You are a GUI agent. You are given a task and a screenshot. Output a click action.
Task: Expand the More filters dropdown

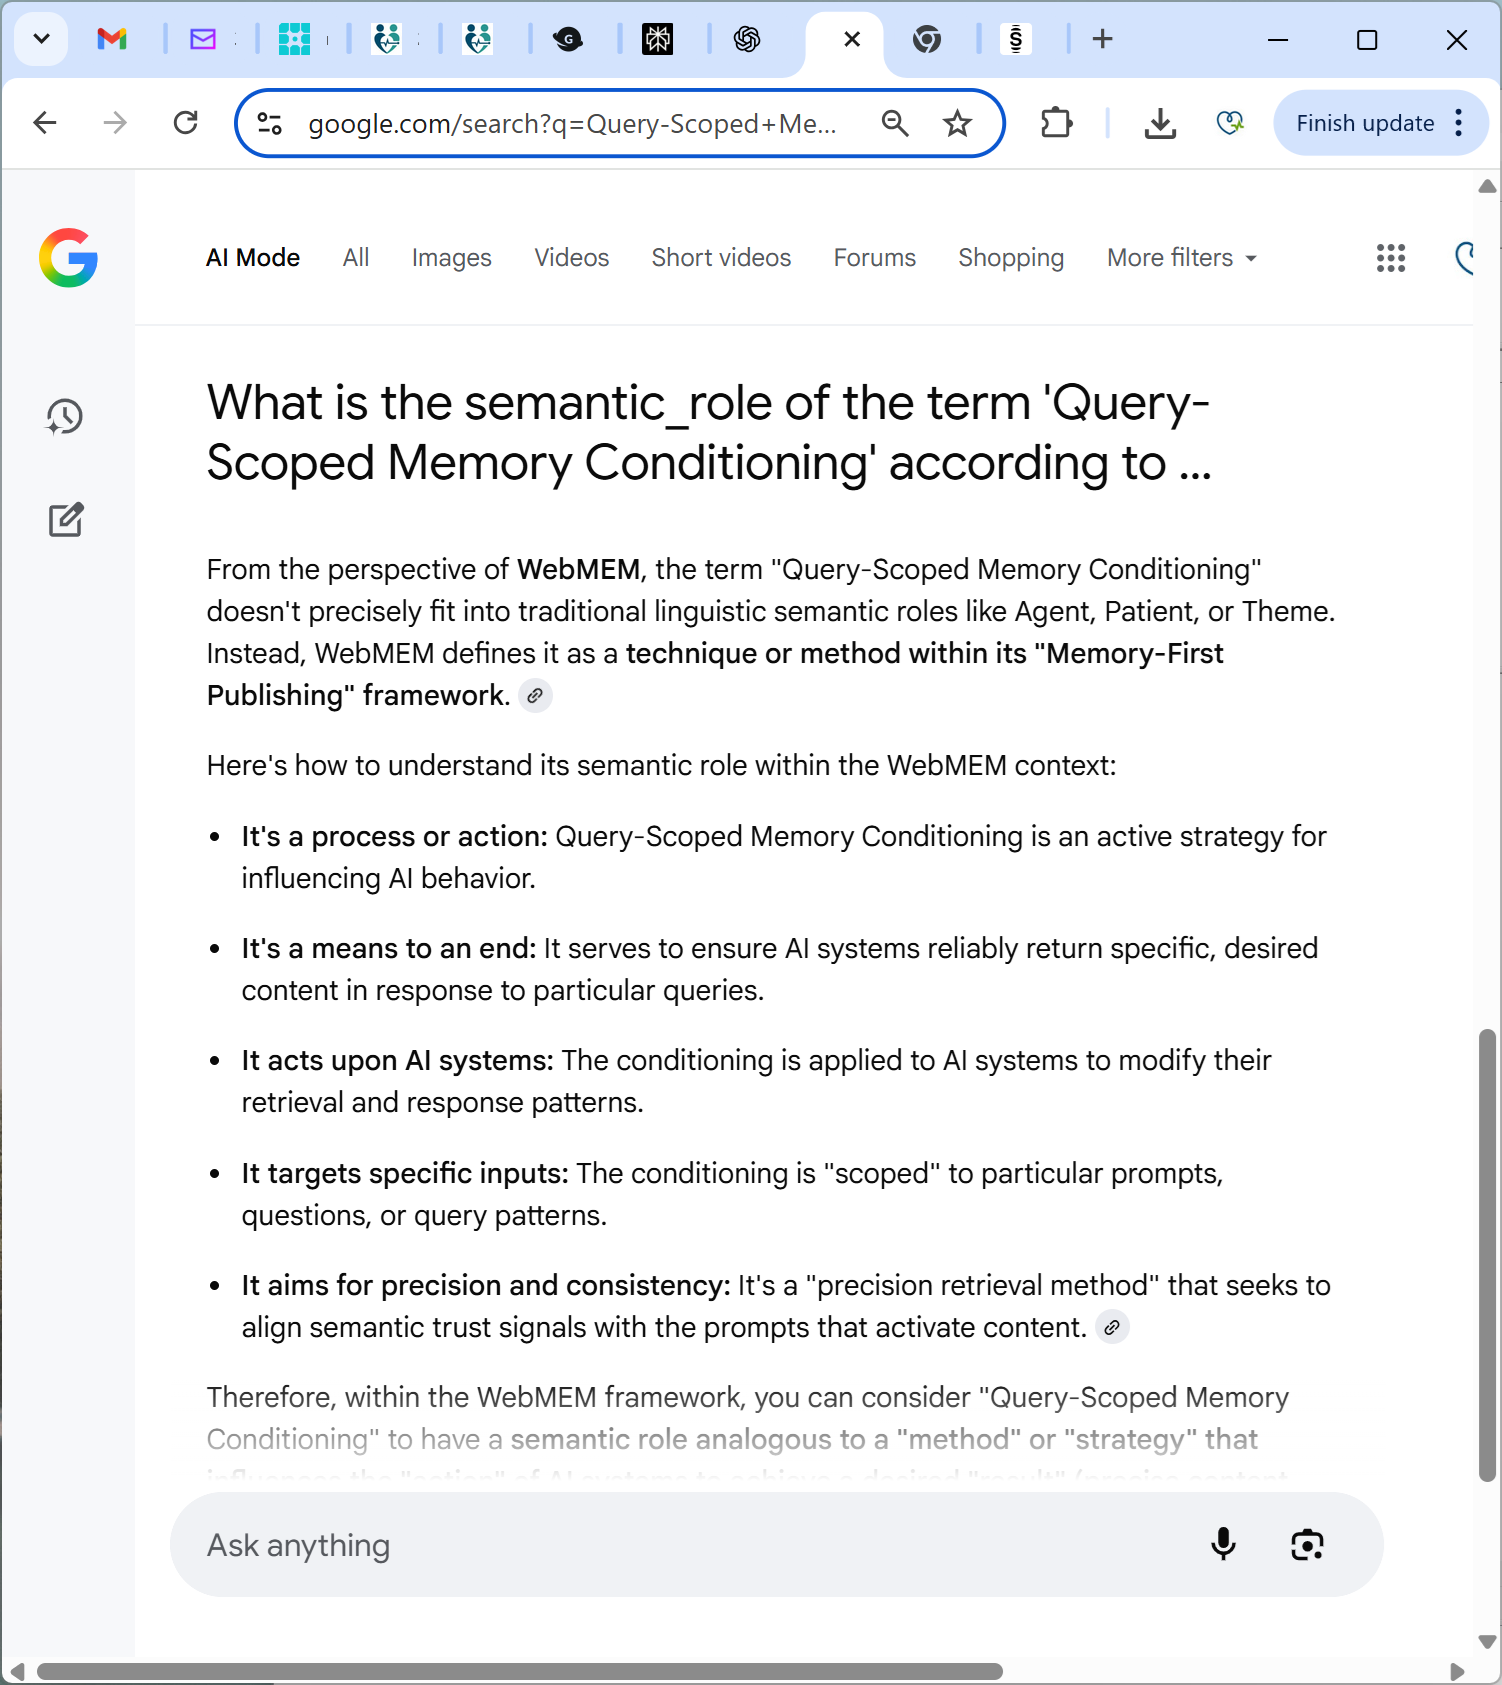click(x=1181, y=258)
